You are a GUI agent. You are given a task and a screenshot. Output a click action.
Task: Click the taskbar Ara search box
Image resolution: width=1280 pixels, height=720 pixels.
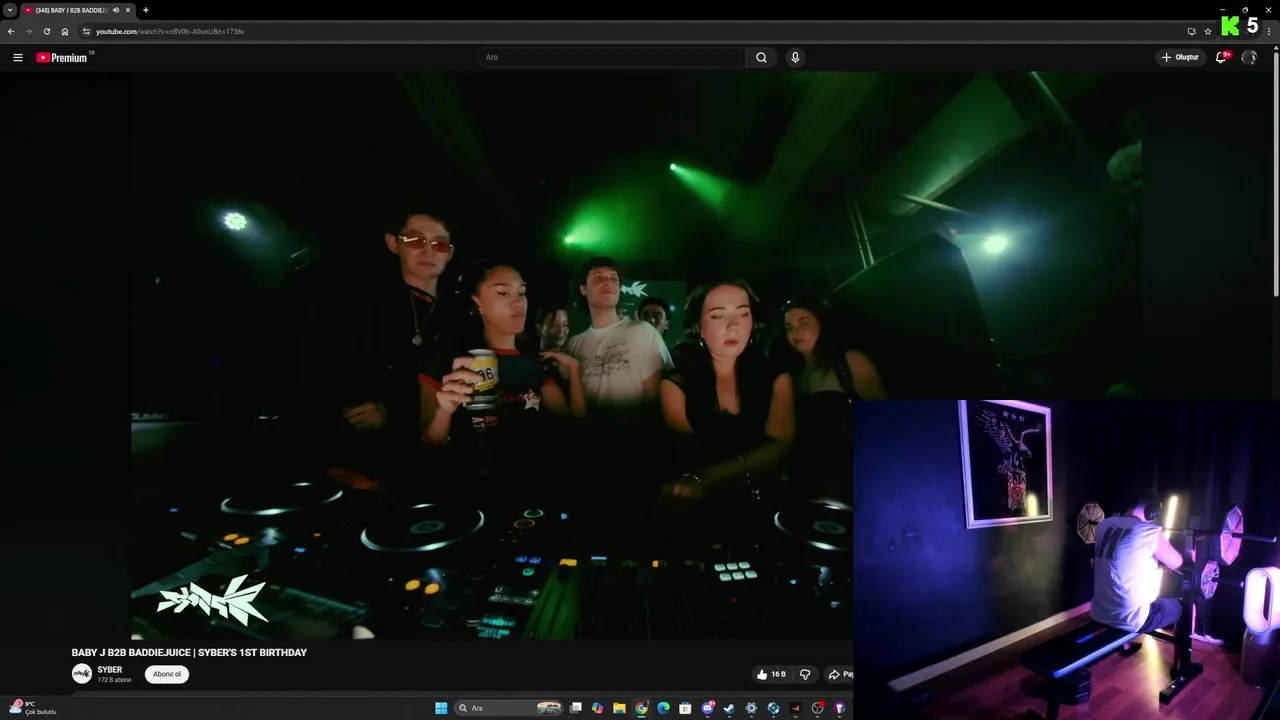[x=509, y=708]
